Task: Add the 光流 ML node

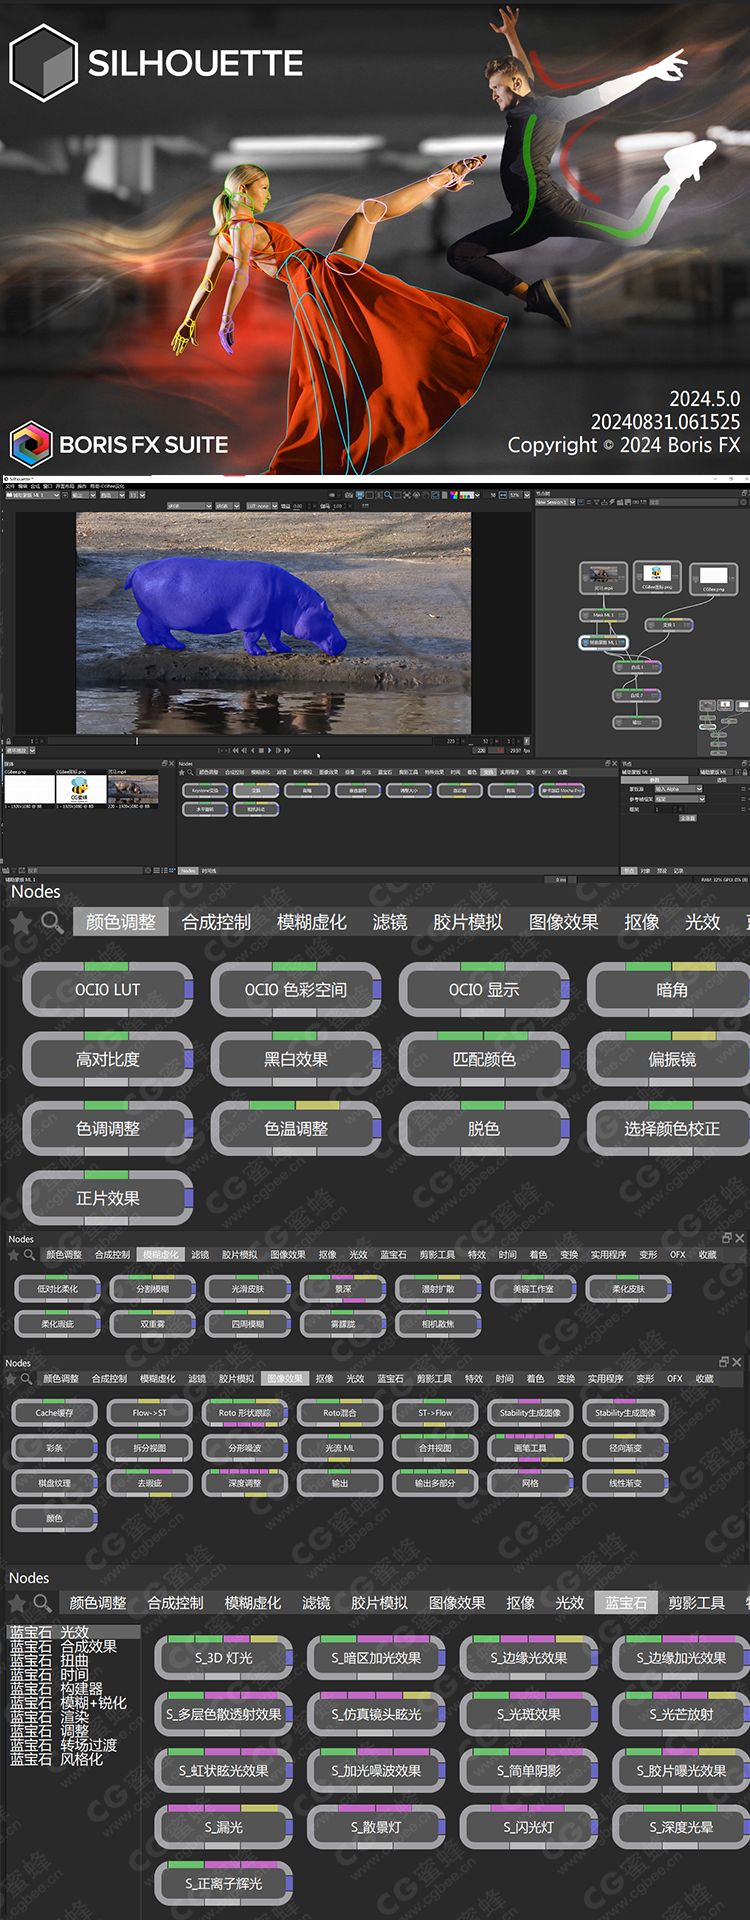Action: point(340,1448)
